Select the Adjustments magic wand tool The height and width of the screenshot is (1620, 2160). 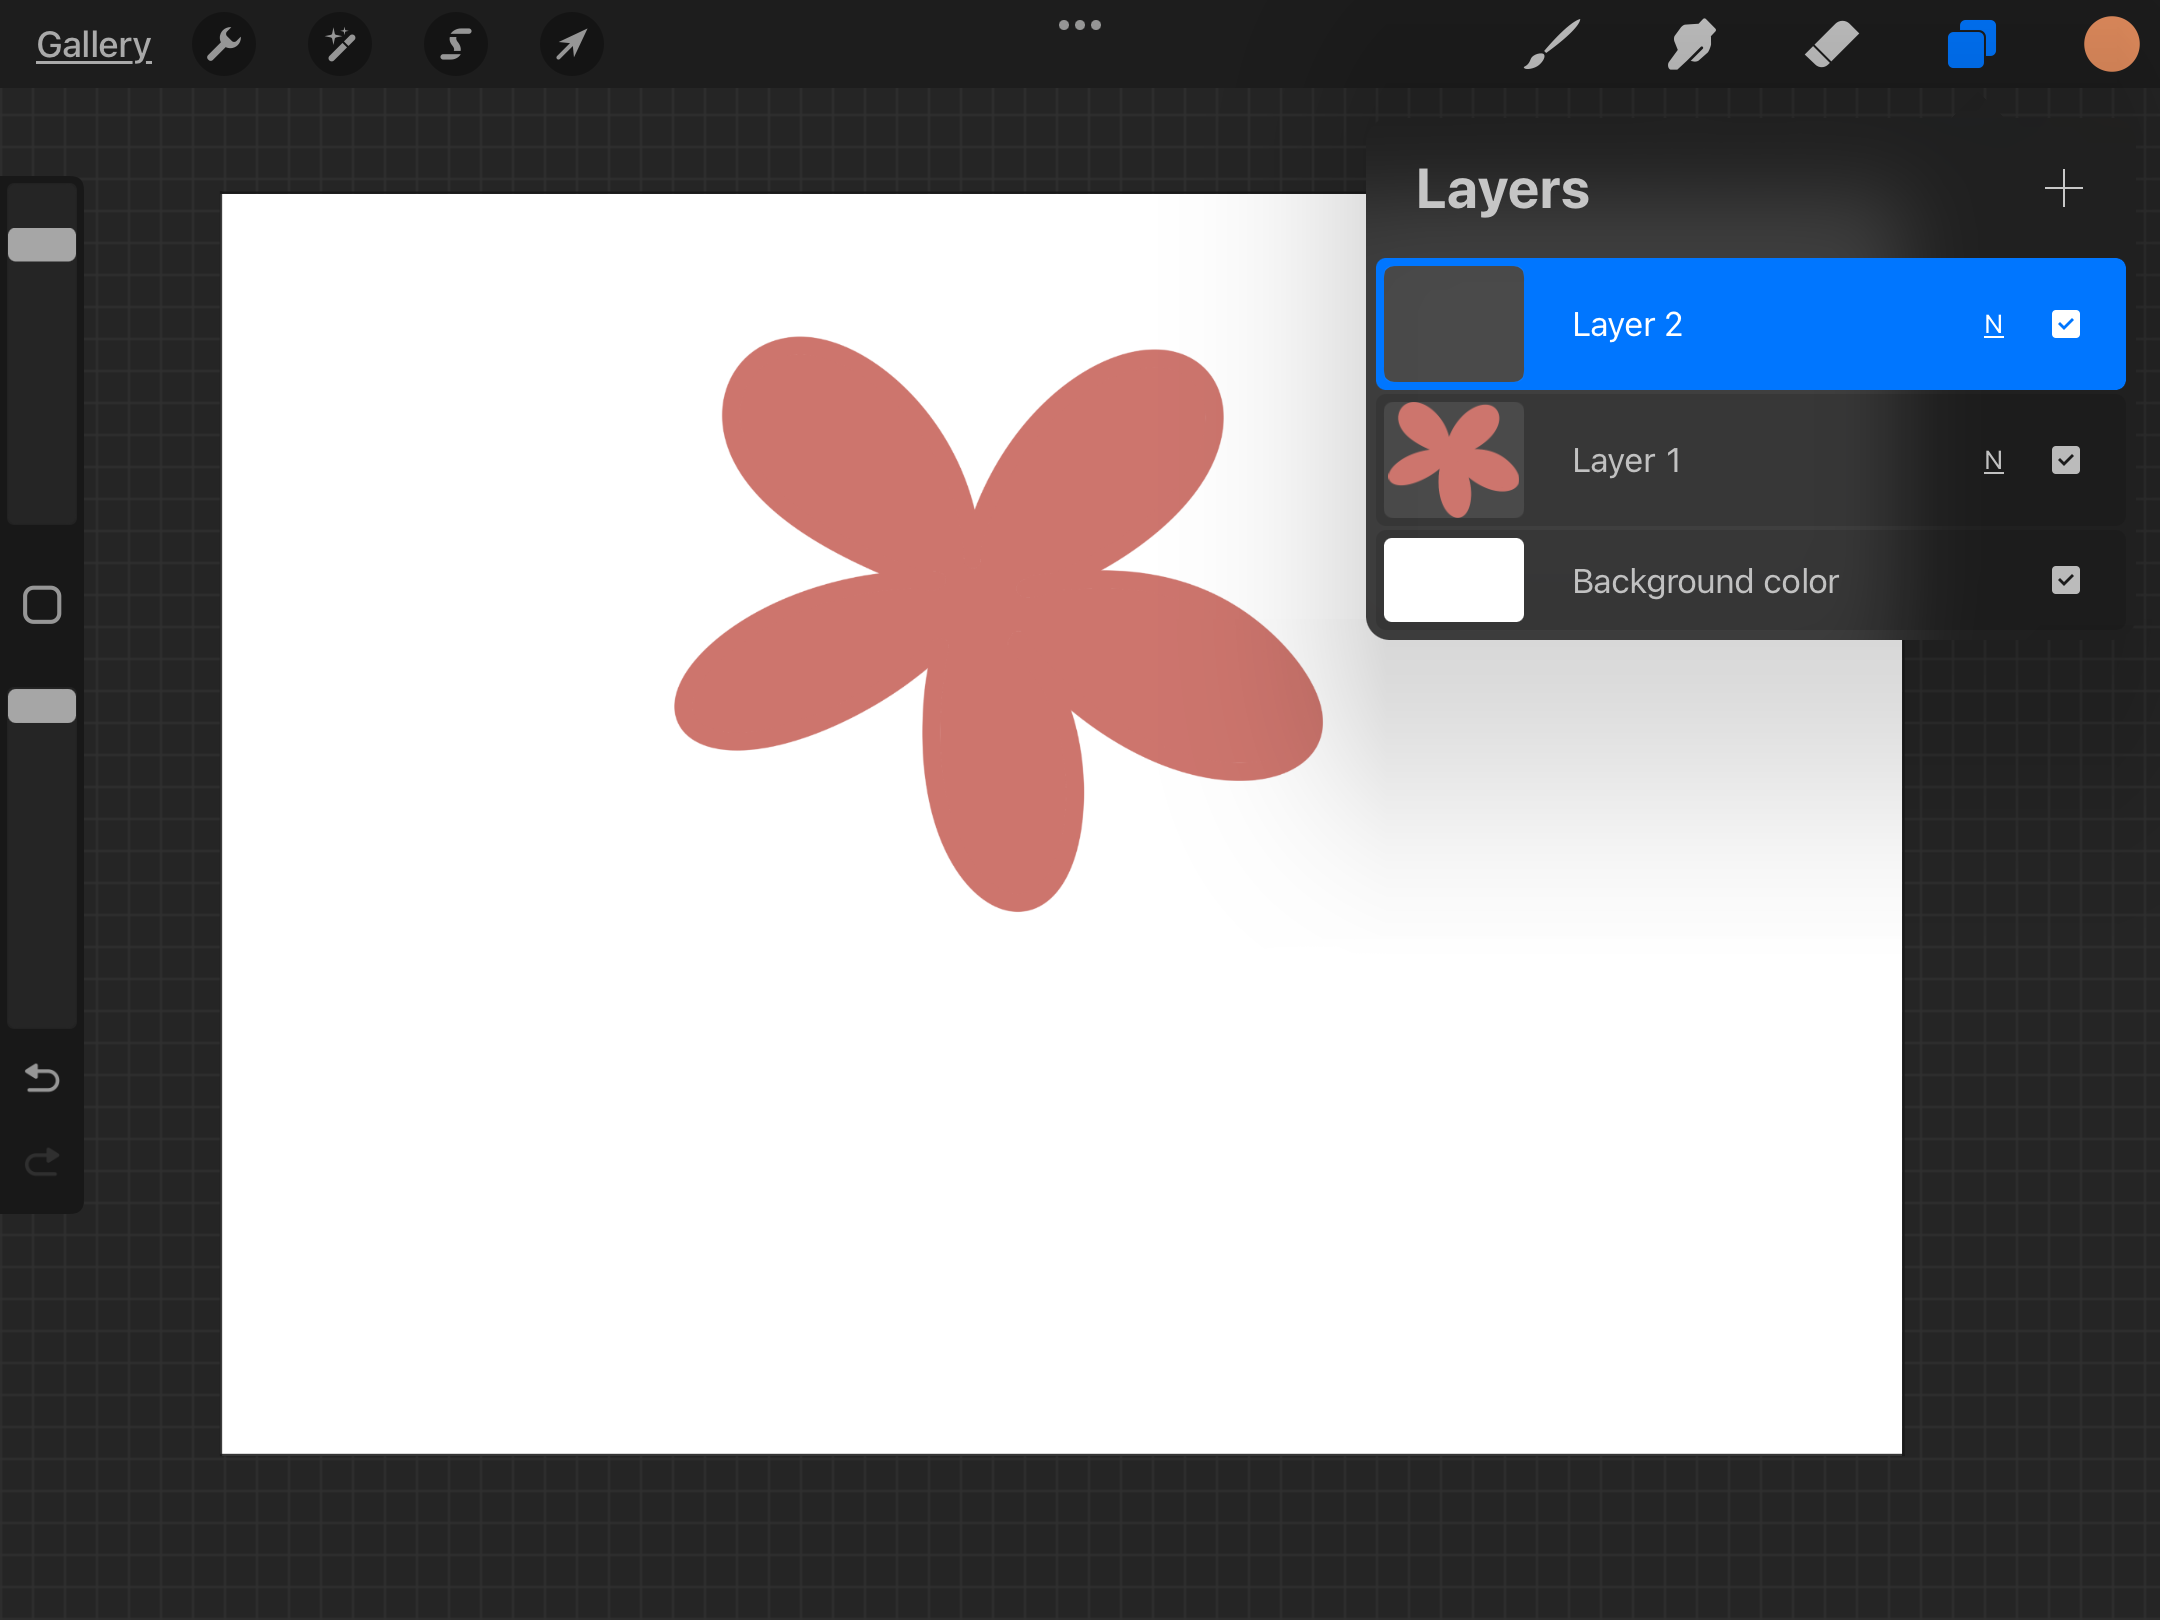[x=340, y=44]
